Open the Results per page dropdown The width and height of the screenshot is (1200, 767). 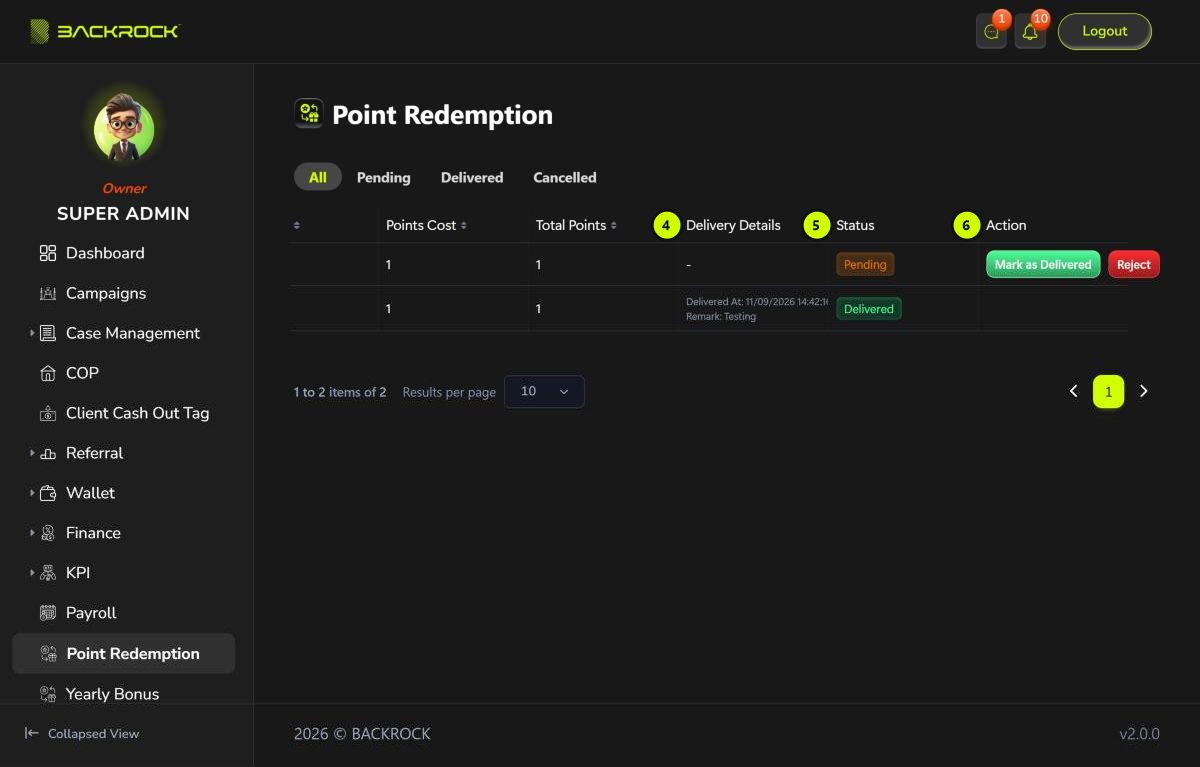[x=544, y=391]
